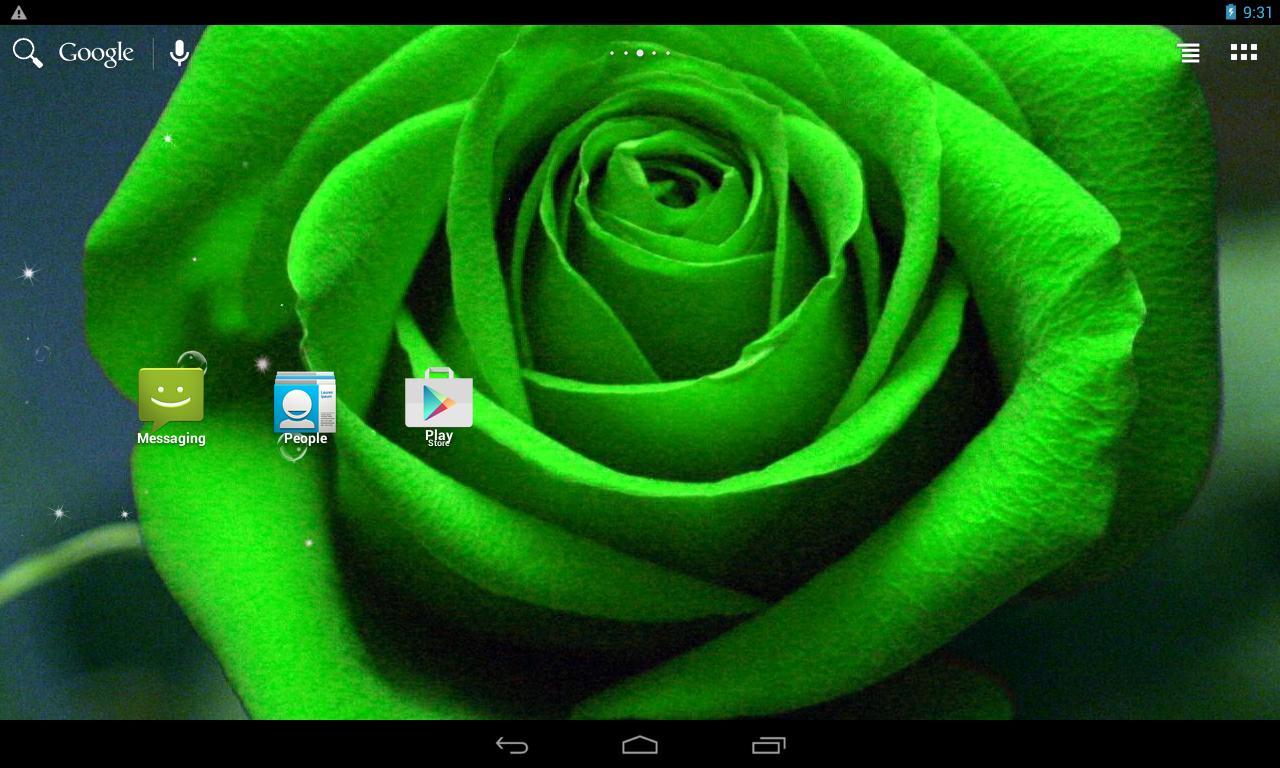
Task: Tap the battery charging status icon
Action: [1231, 12]
